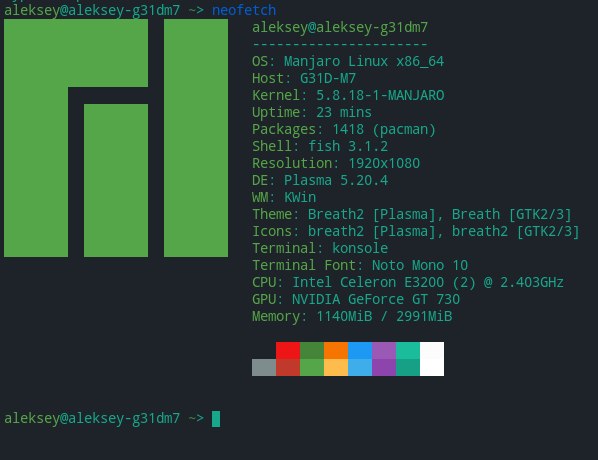The width and height of the screenshot is (598, 460).
Task: Click the 'CPU: Intel Celeron E3200' line
Action: pos(408,282)
